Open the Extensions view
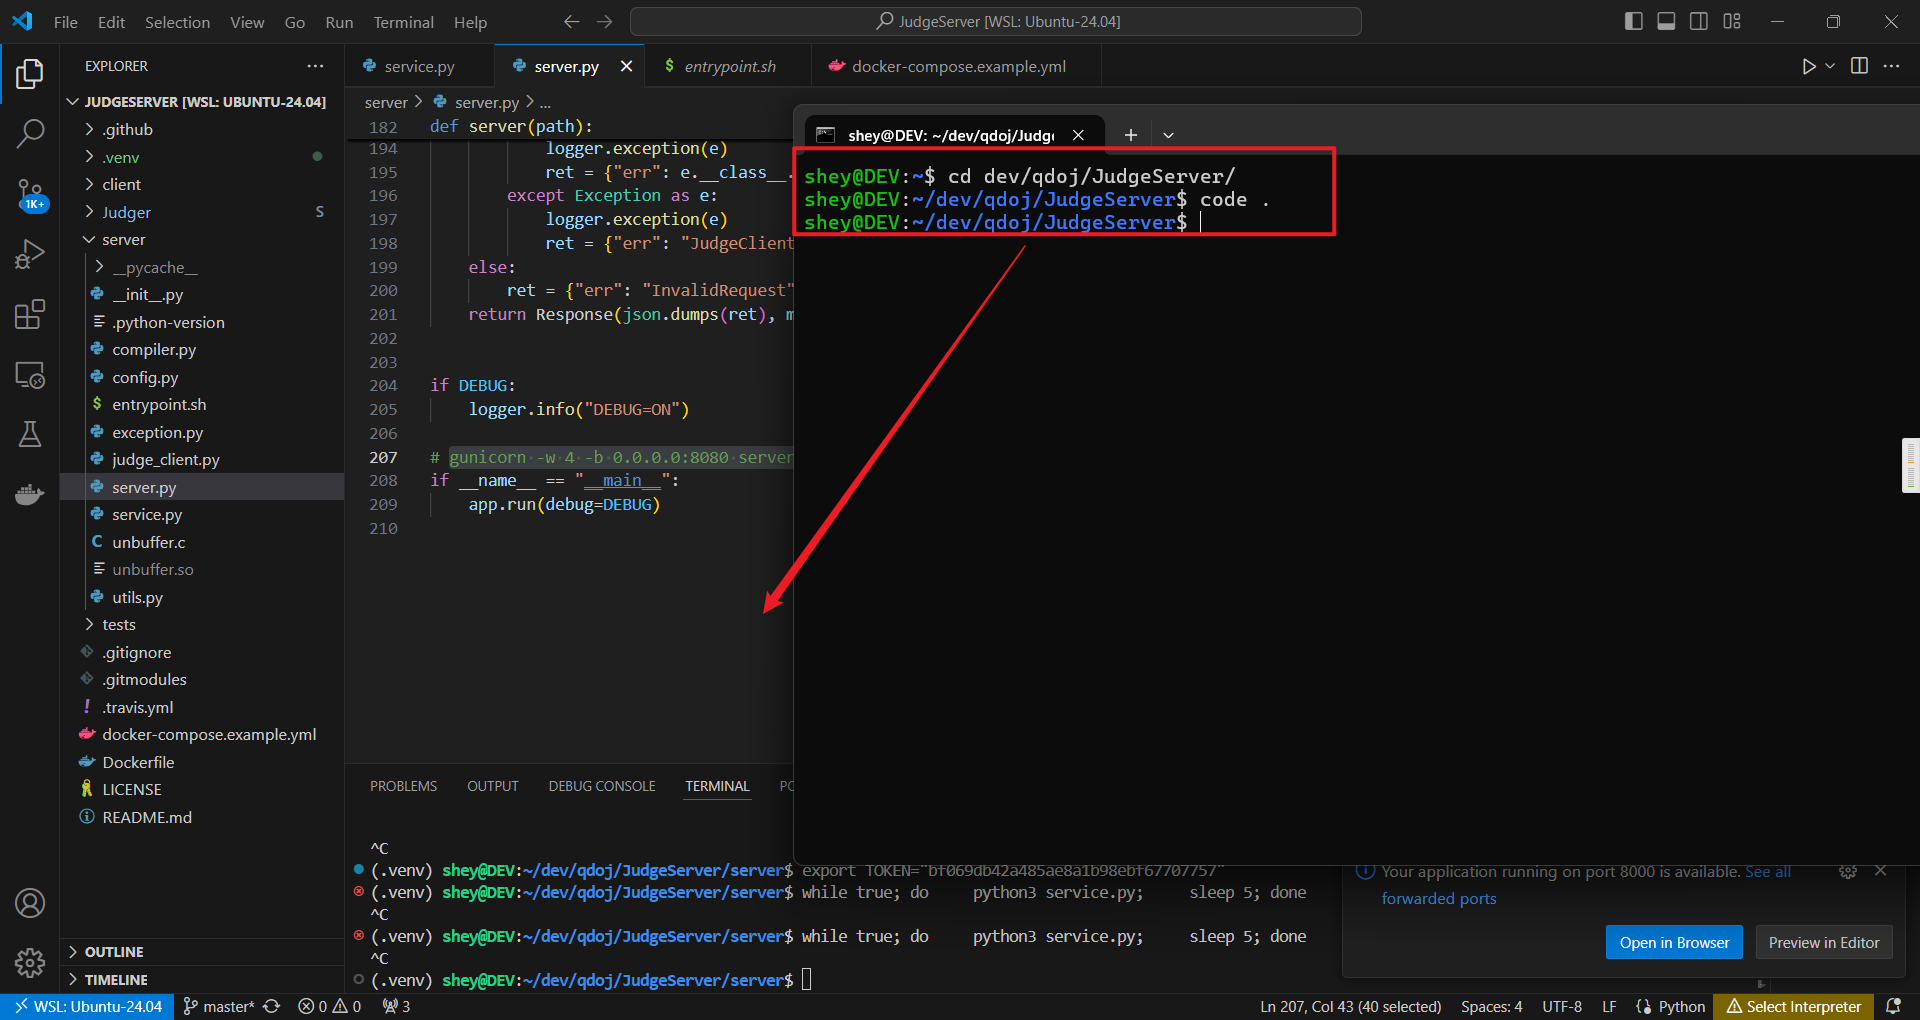 (x=30, y=315)
